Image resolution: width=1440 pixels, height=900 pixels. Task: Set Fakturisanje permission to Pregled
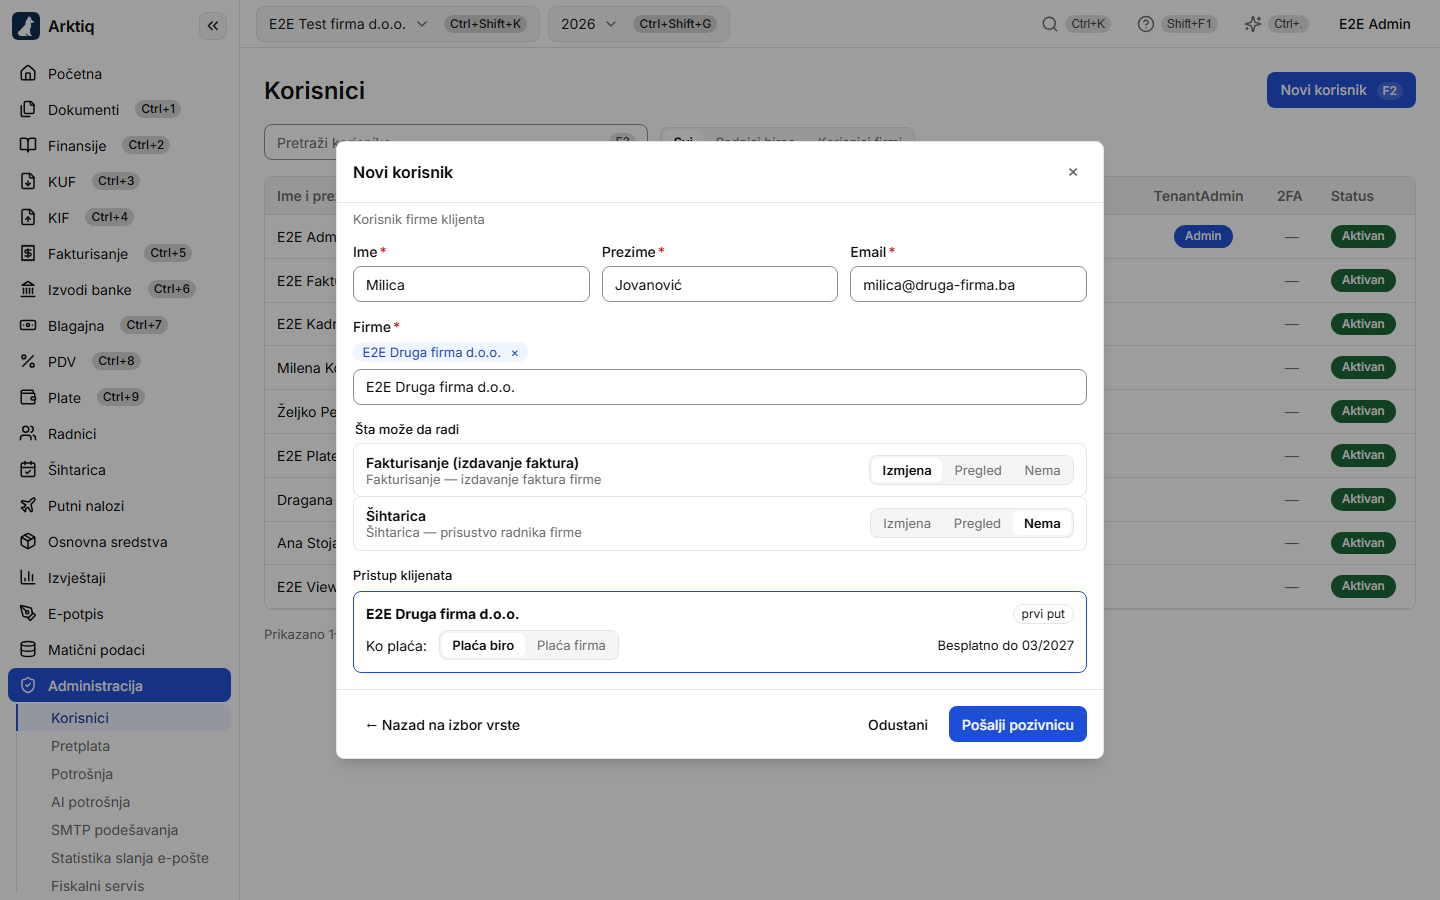coord(977,470)
